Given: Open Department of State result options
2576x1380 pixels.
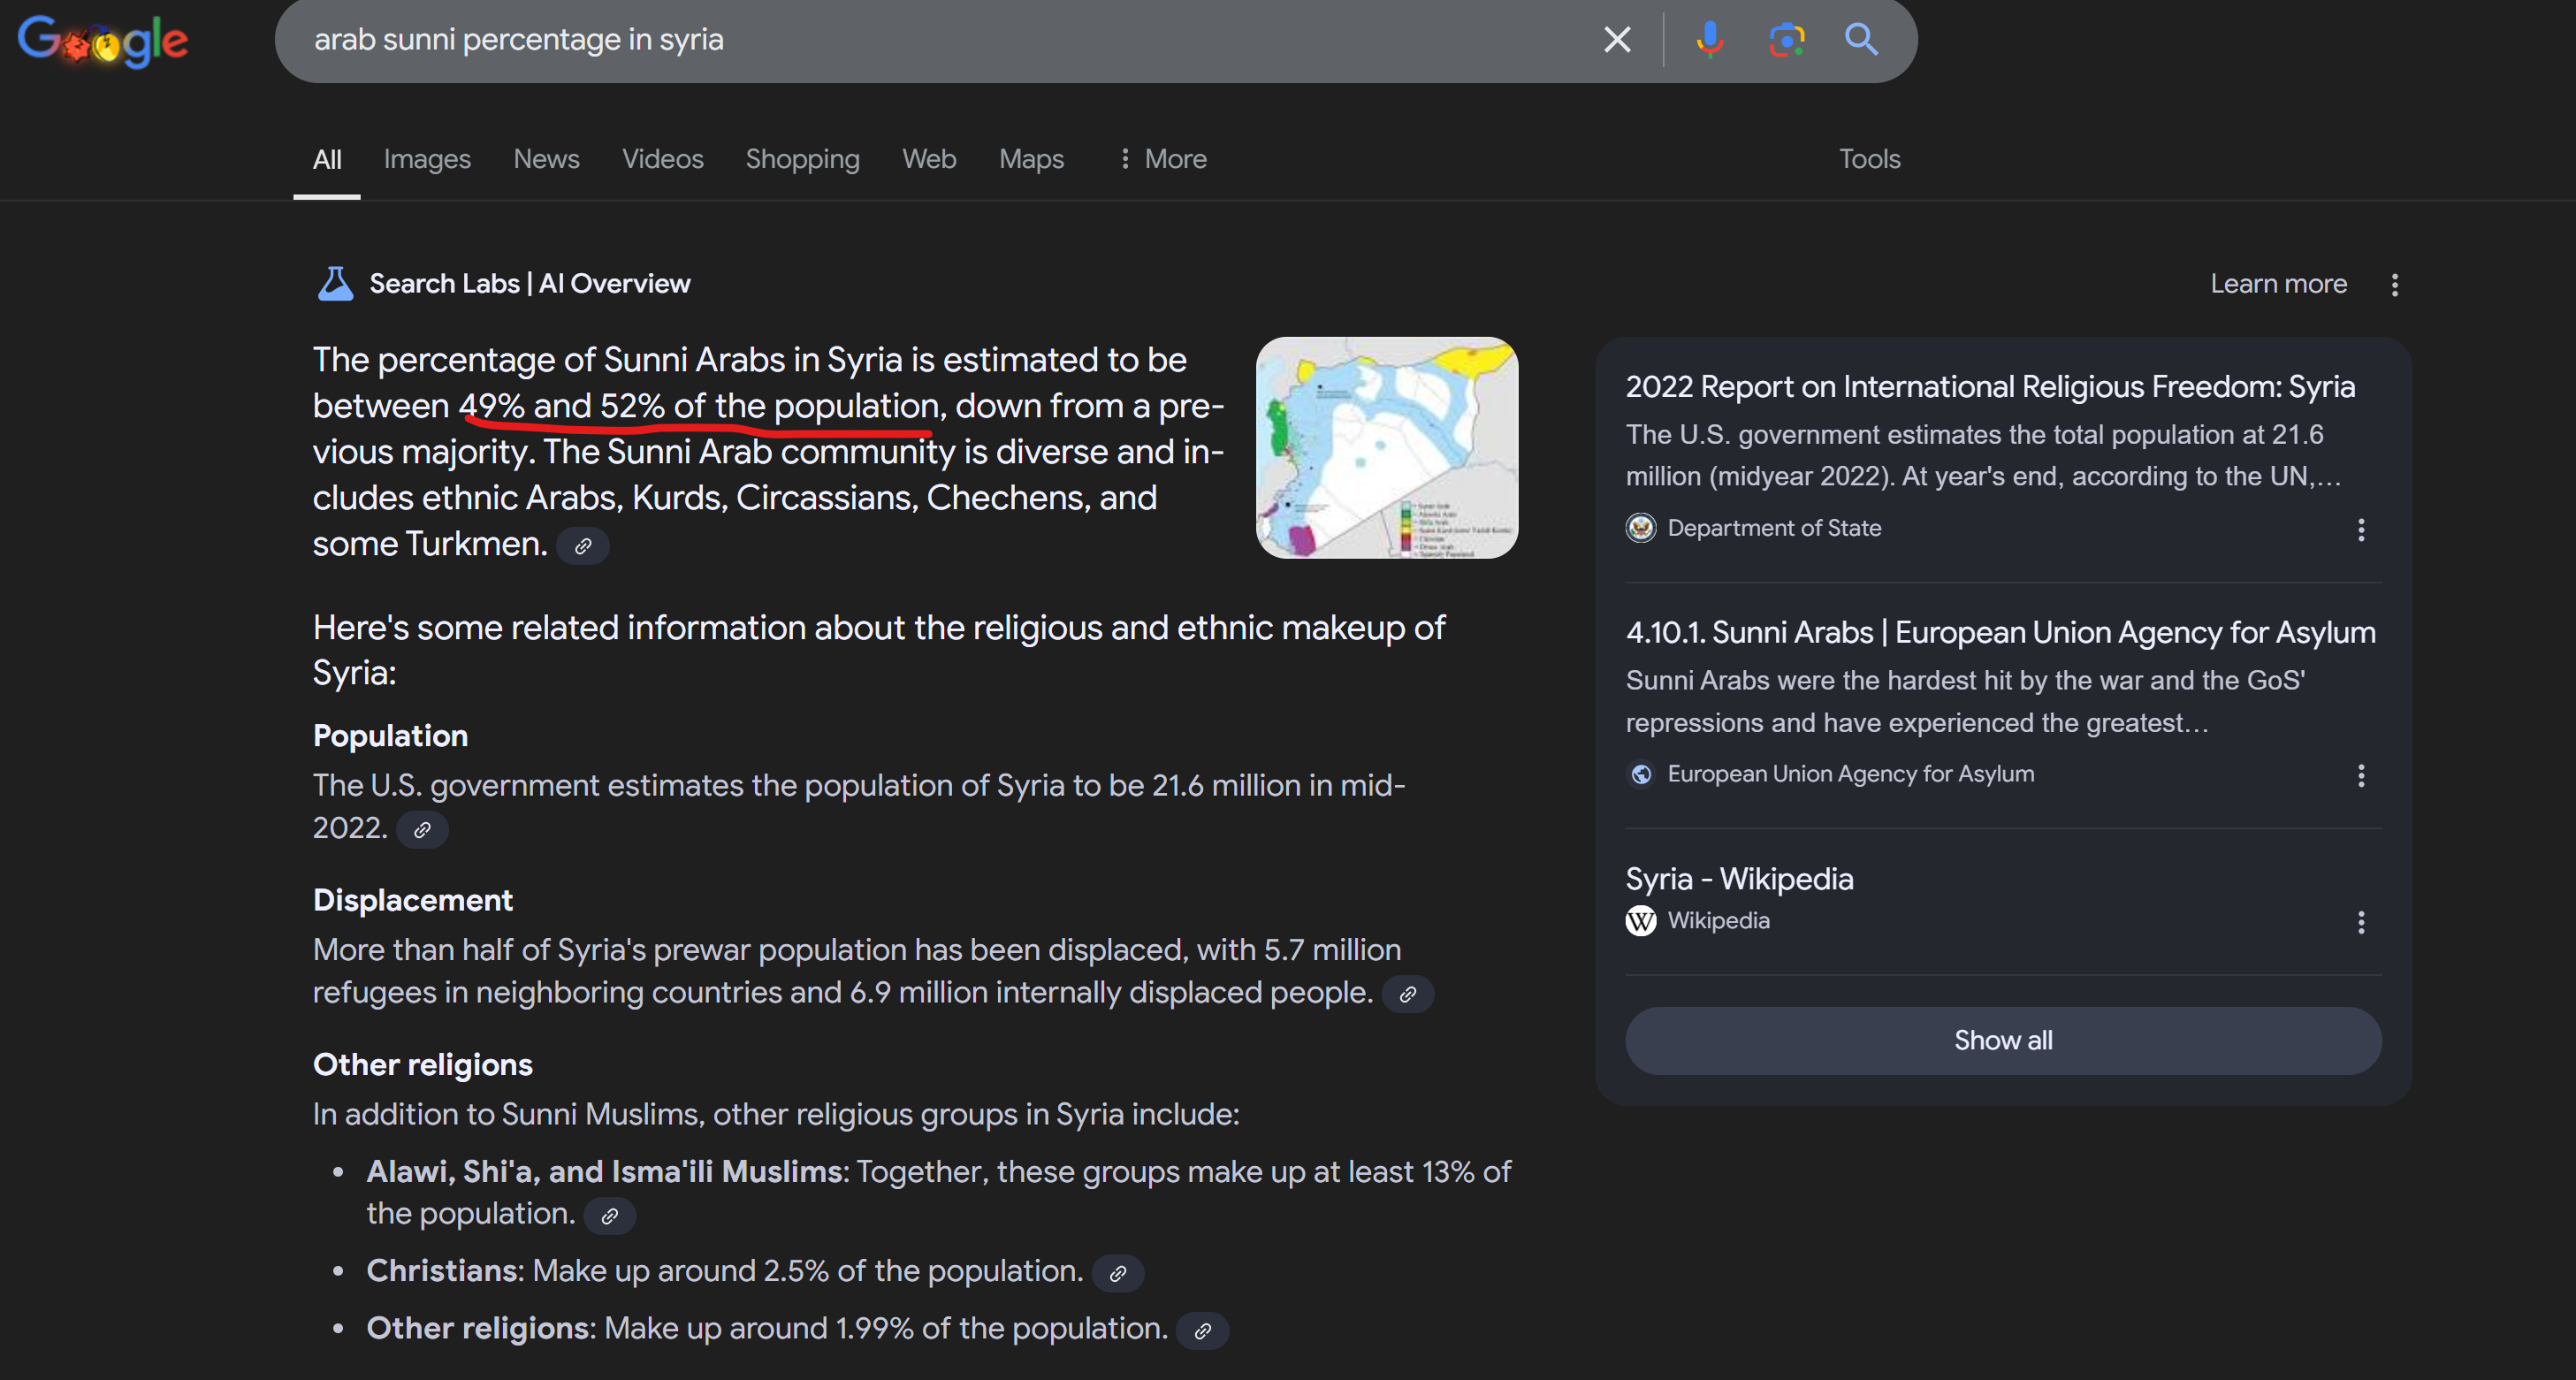Looking at the screenshot, I should tap(2361, 530).
